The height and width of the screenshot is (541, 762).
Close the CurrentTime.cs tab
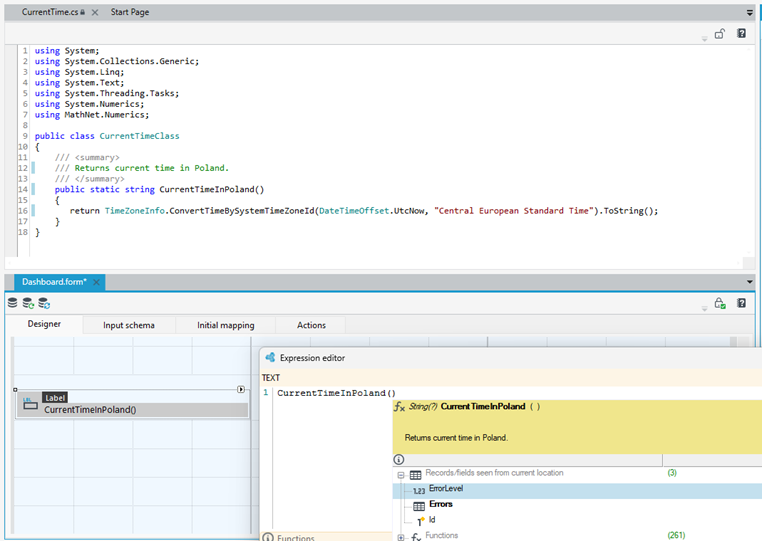(x=95, y=13)
